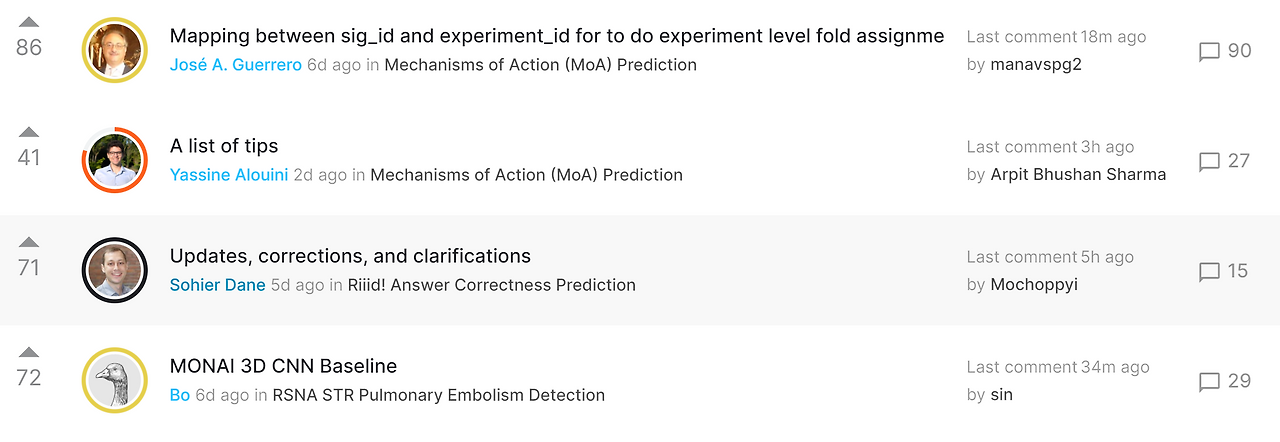Viewport: 1280px width, 442px height.
Task: Upvote the MONAI 3D CNN Baseline post
Action: click(29, 352)
